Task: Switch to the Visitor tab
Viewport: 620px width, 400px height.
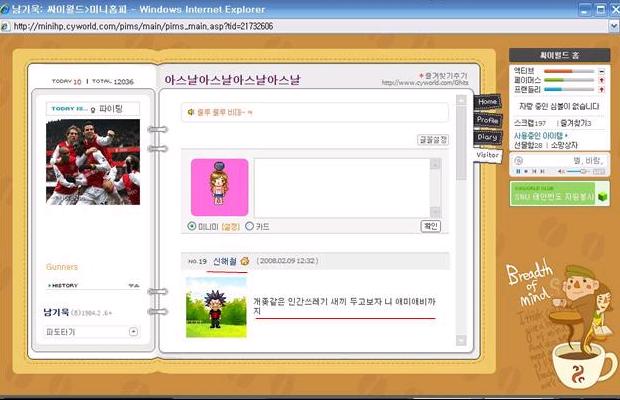Action: (x=488, y=155)
